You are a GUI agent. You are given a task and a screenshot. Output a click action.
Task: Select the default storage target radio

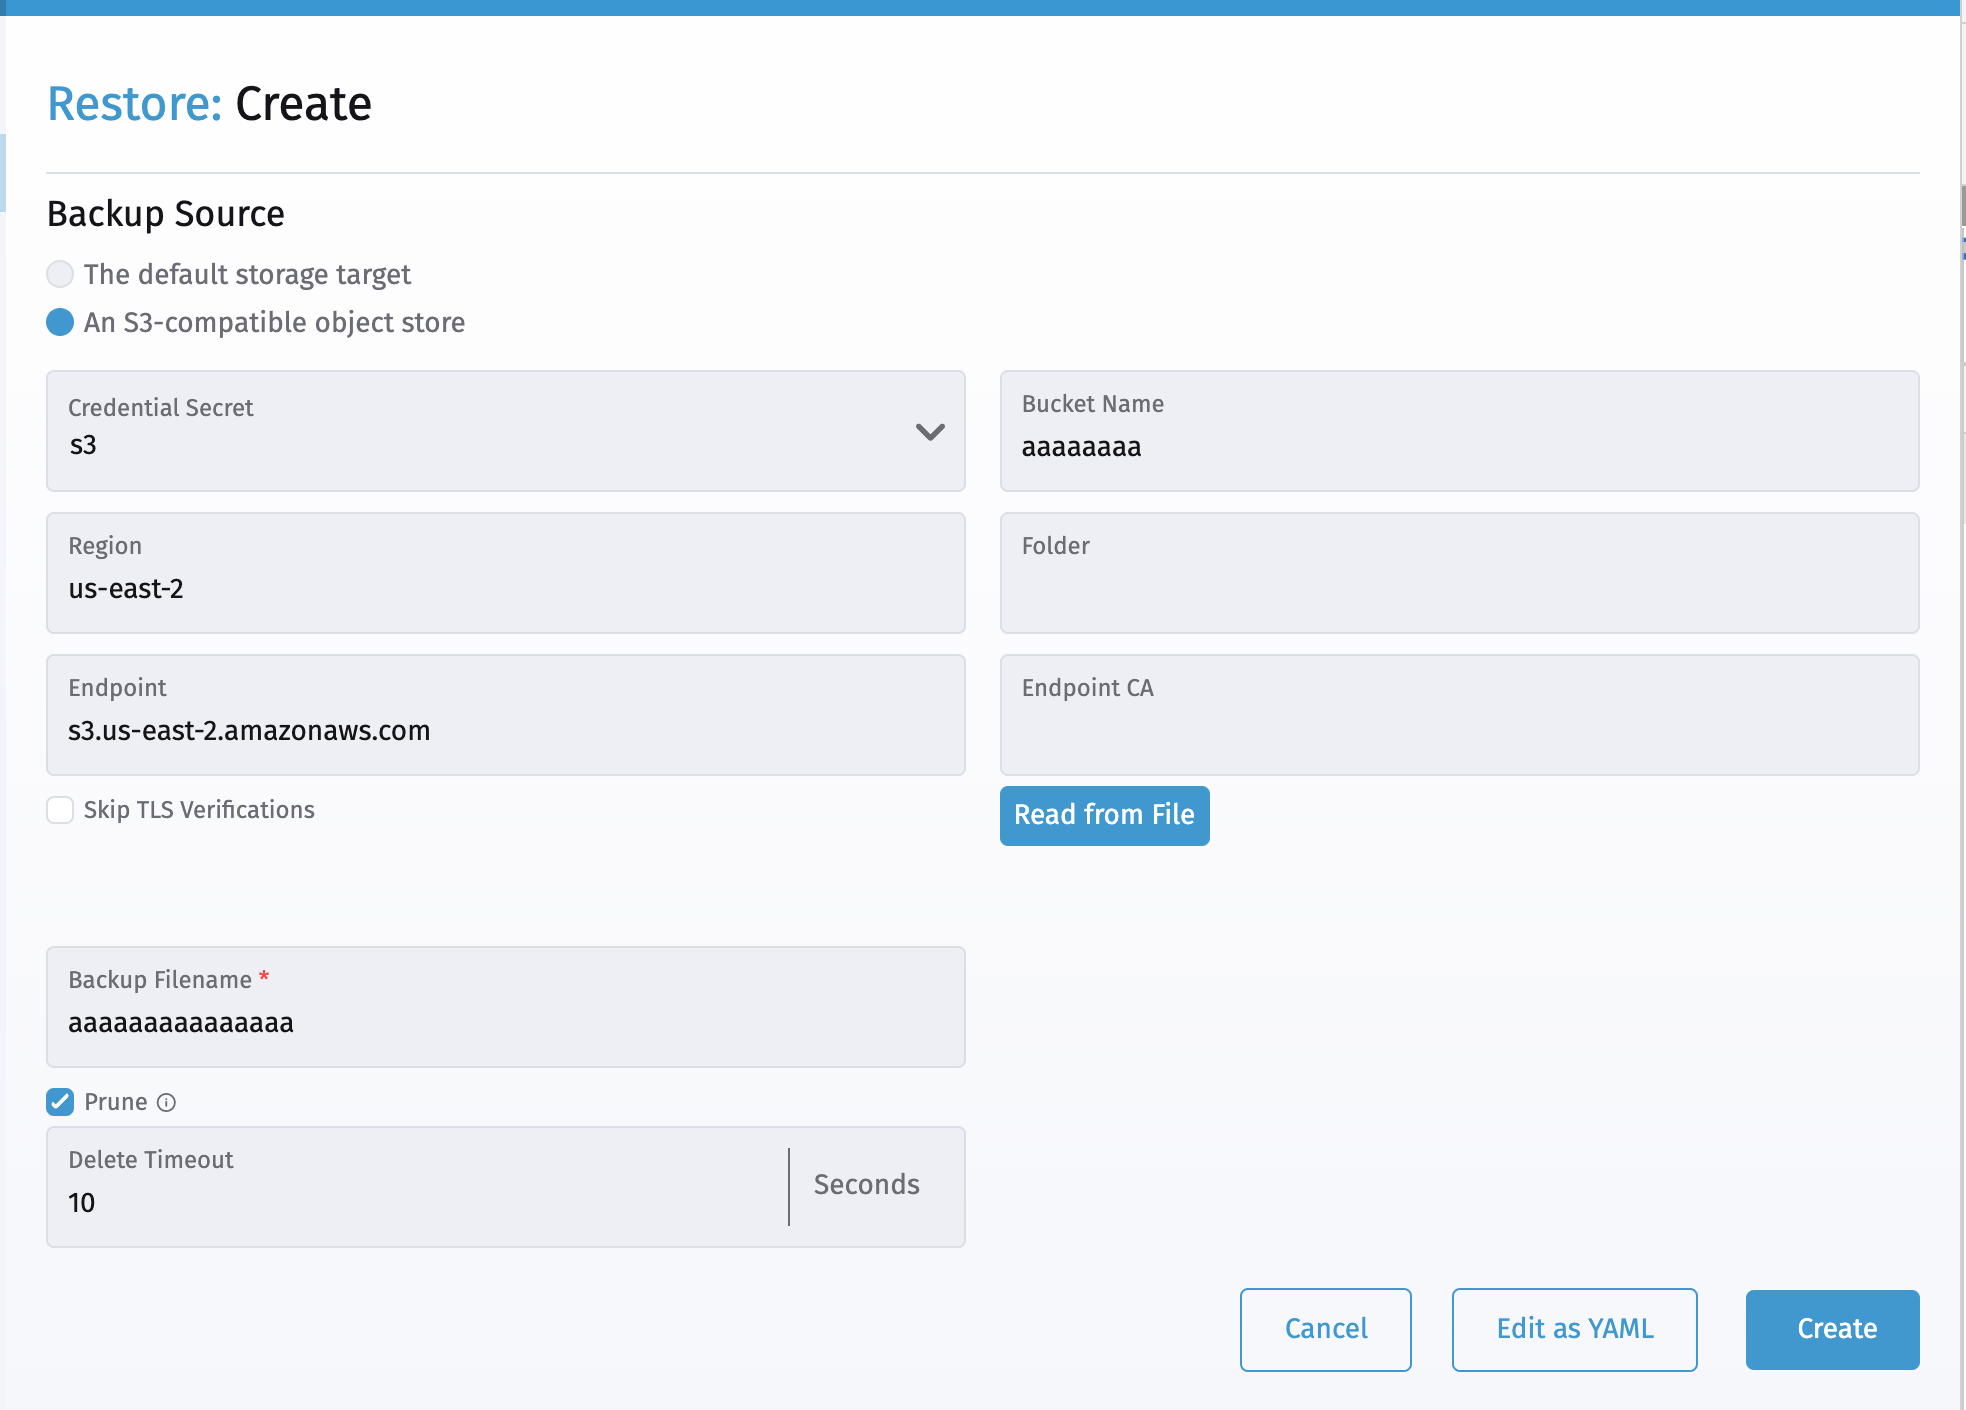point(60,274)
